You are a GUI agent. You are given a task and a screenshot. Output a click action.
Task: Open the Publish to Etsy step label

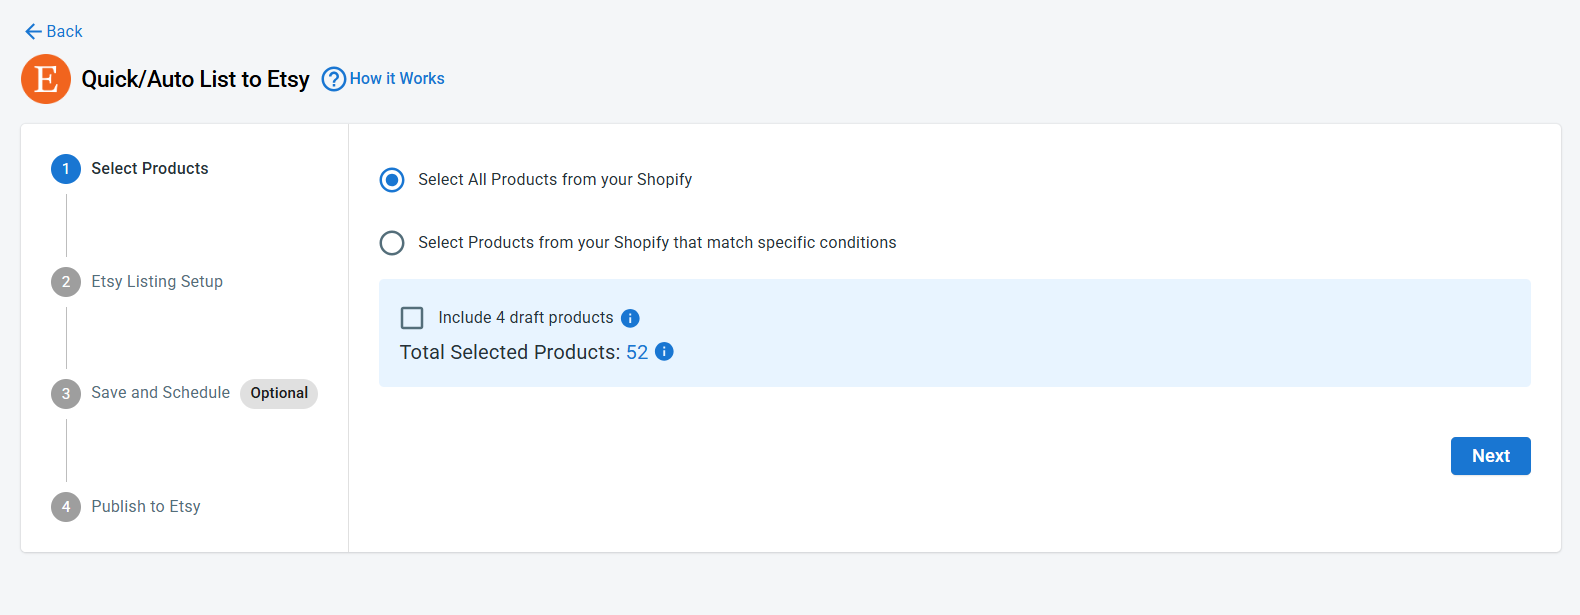(146, 507)
